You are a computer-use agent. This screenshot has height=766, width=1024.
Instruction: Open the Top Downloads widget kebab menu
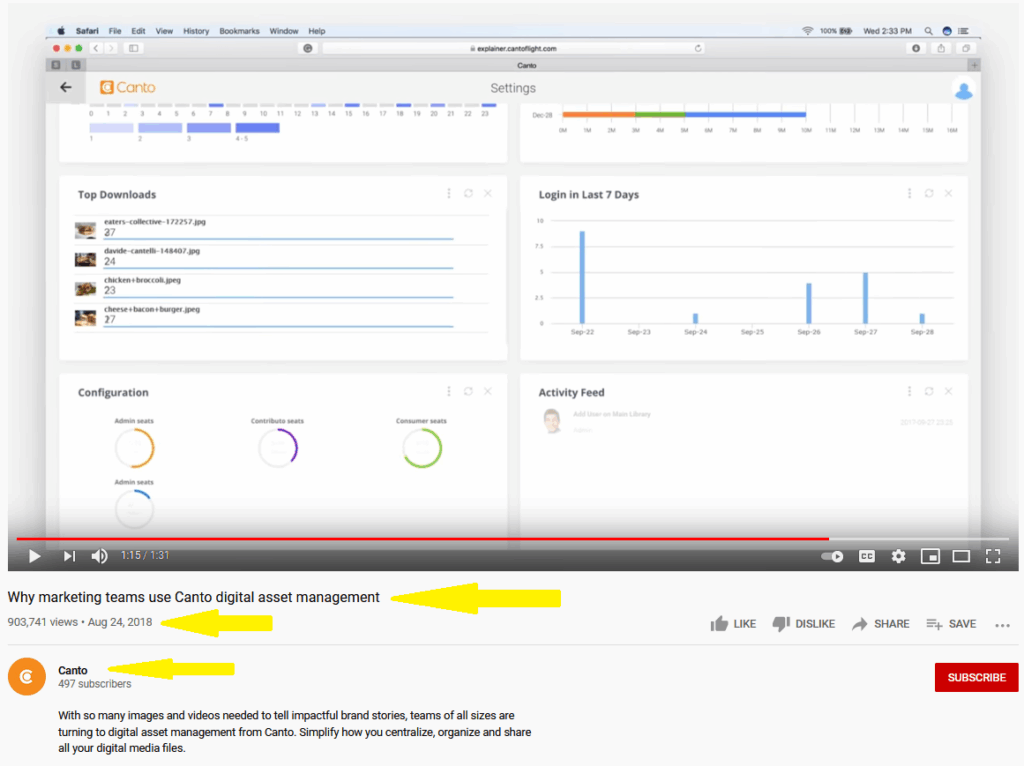(x=448, y=193)
